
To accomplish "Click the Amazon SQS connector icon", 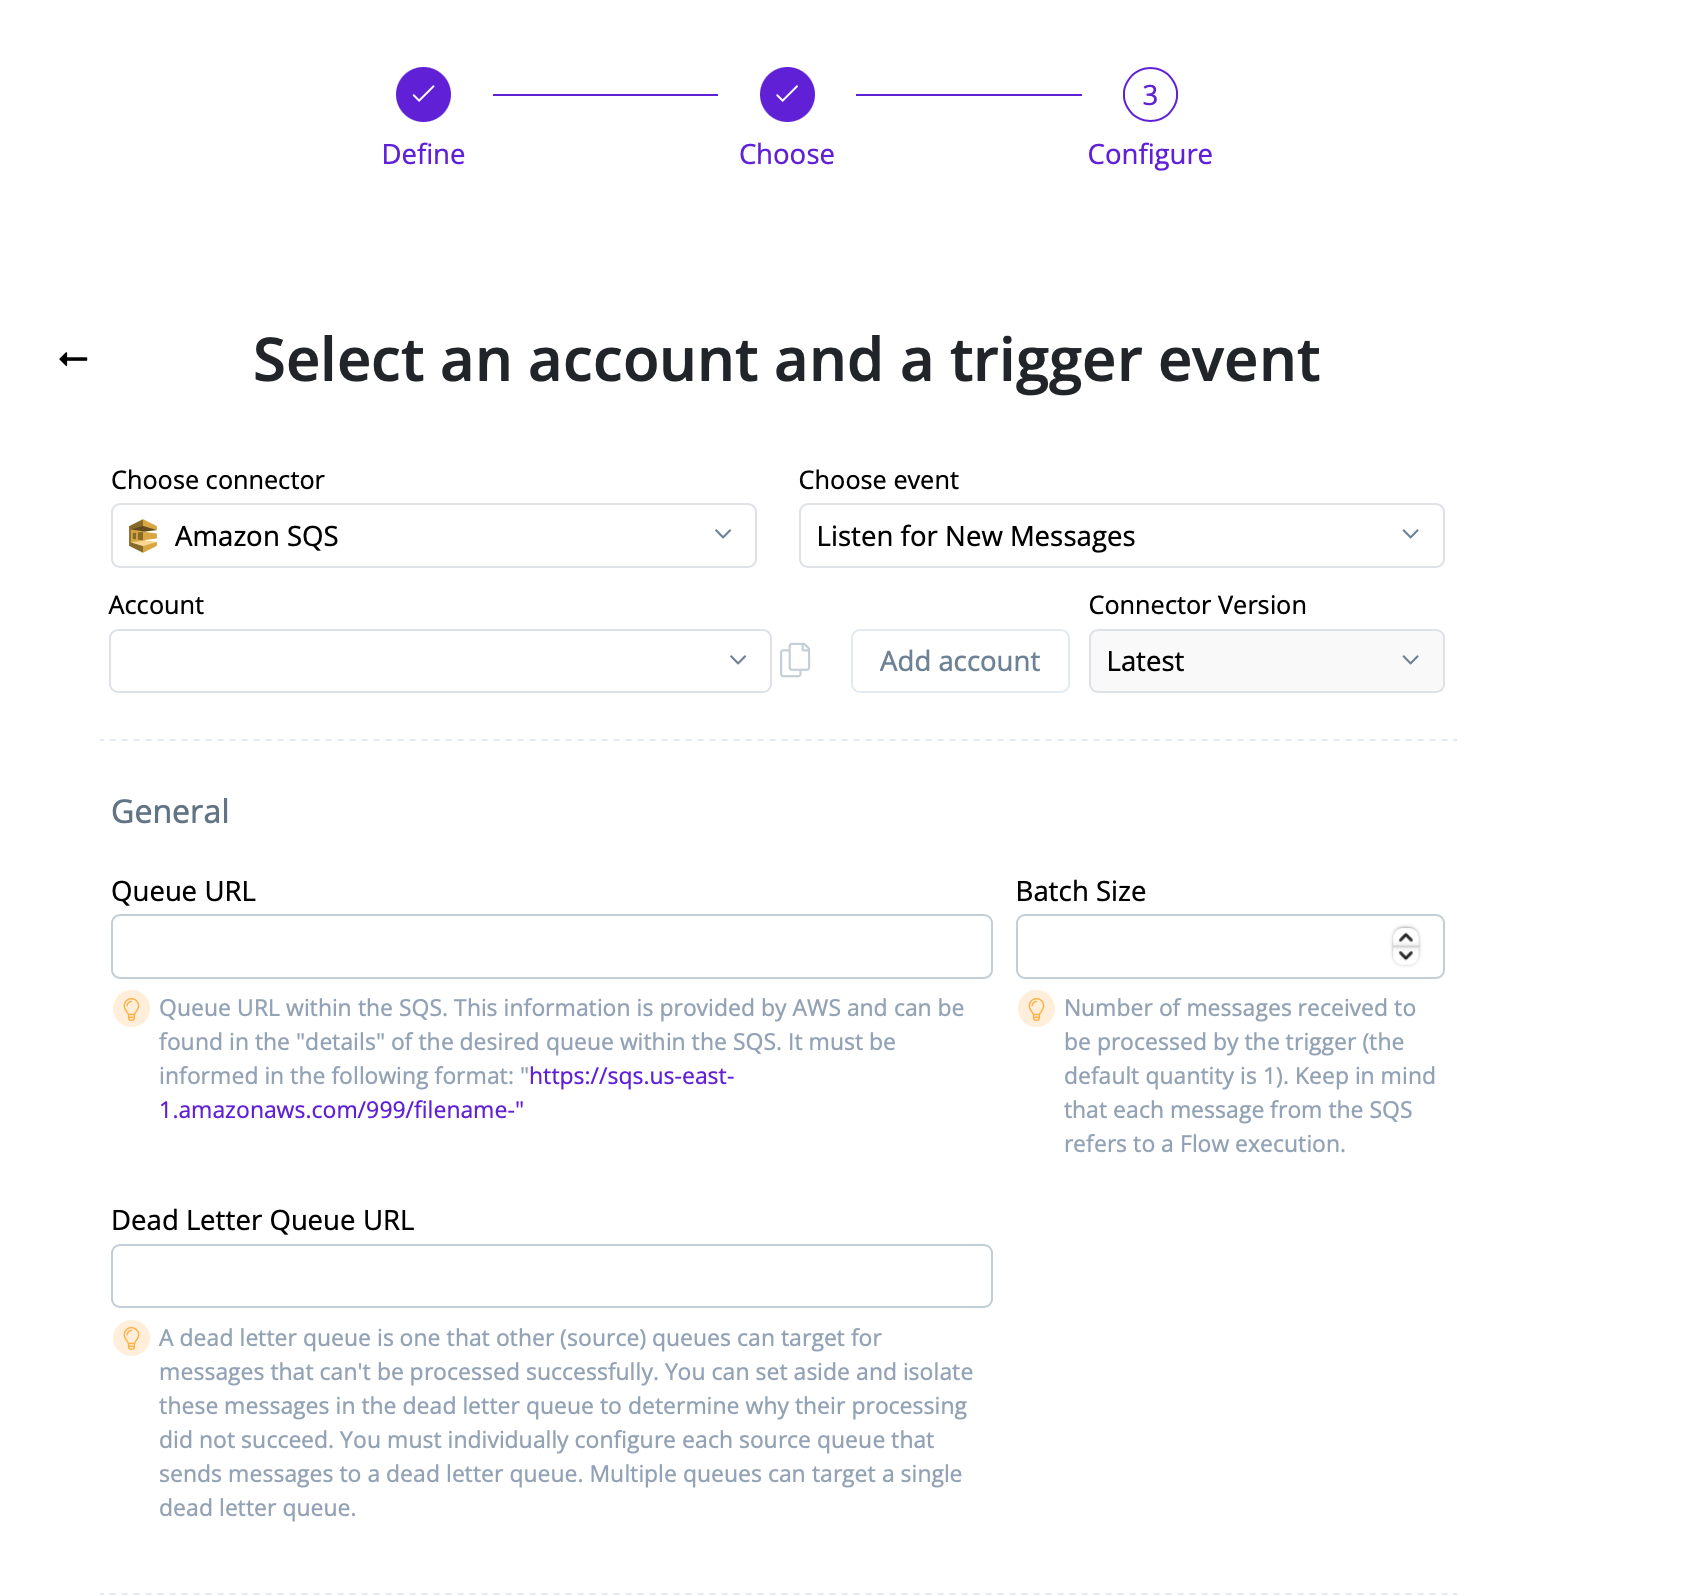I will (x=143, y=536).
